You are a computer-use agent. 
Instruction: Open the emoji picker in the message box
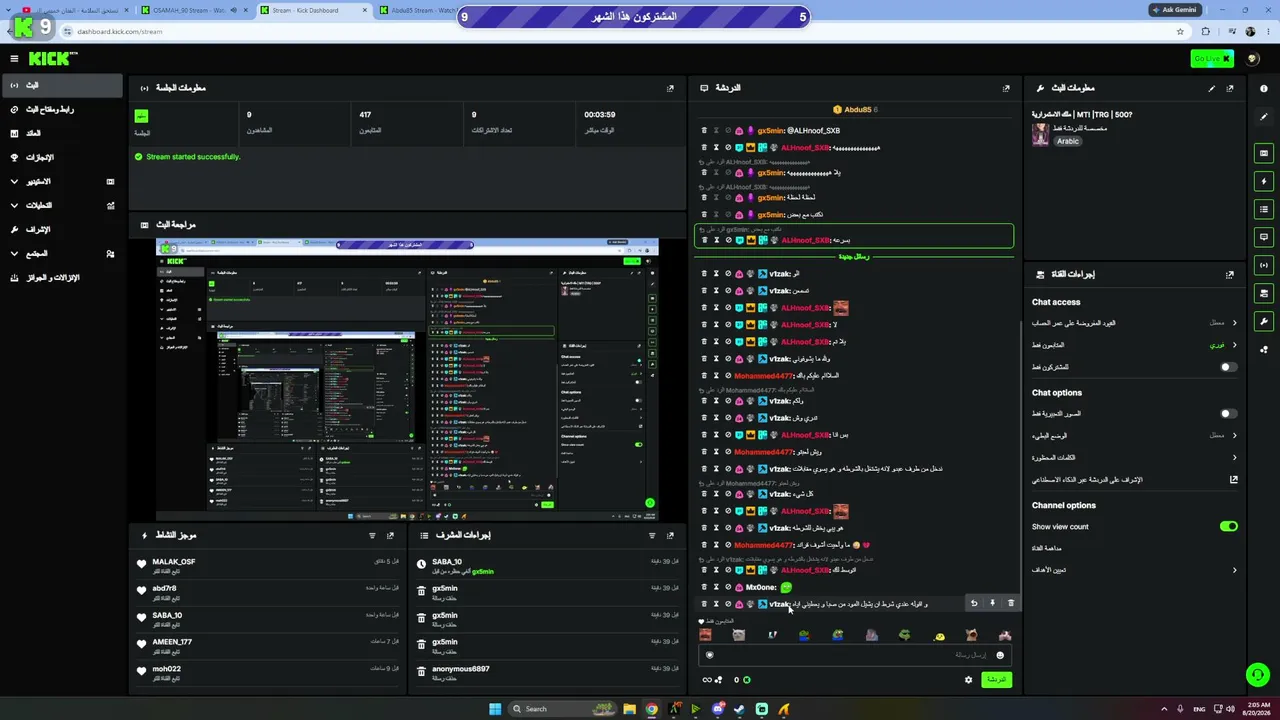pyautogui.click(x=1000, y=655)
